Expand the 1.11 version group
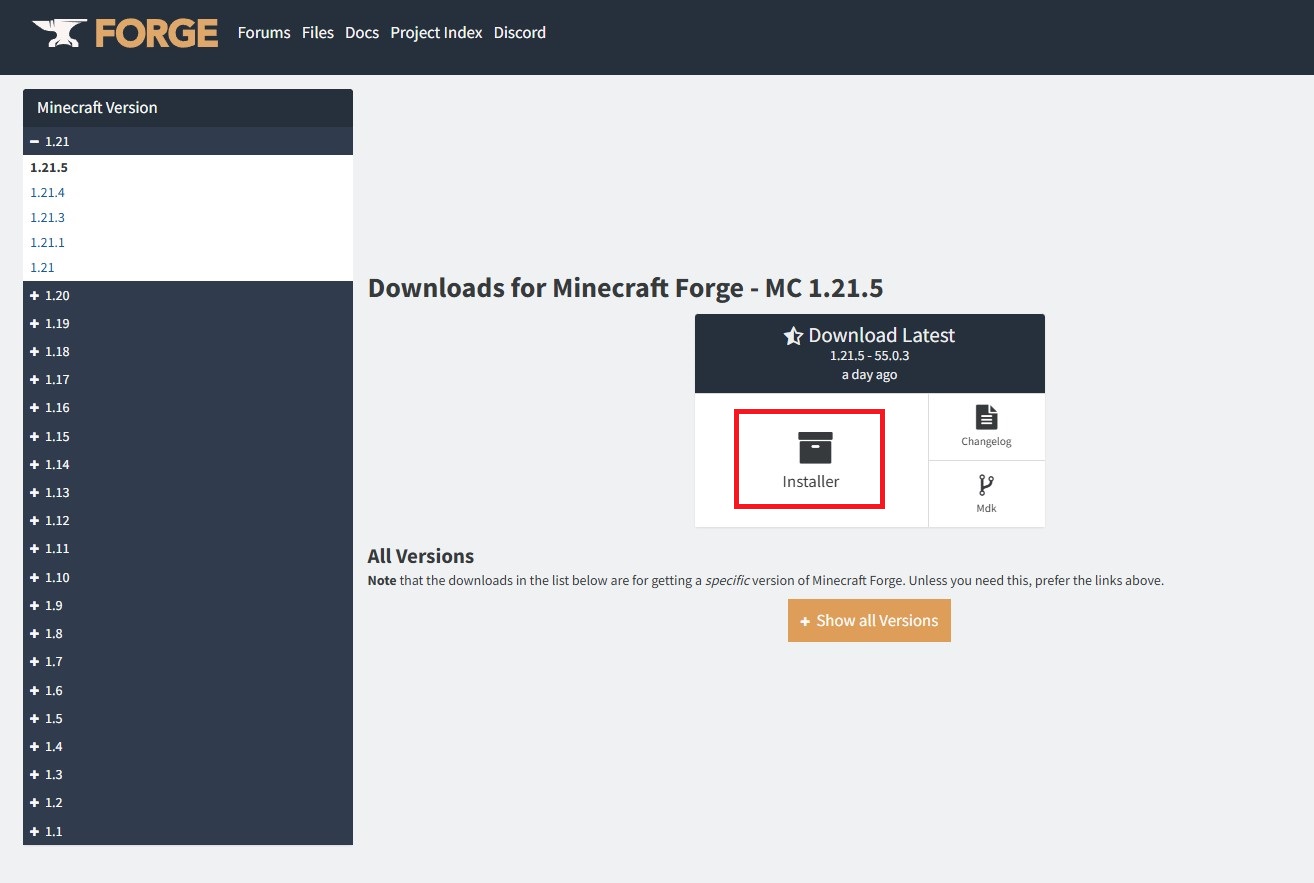The image size is (1314, 883). (x=188, y=548)
